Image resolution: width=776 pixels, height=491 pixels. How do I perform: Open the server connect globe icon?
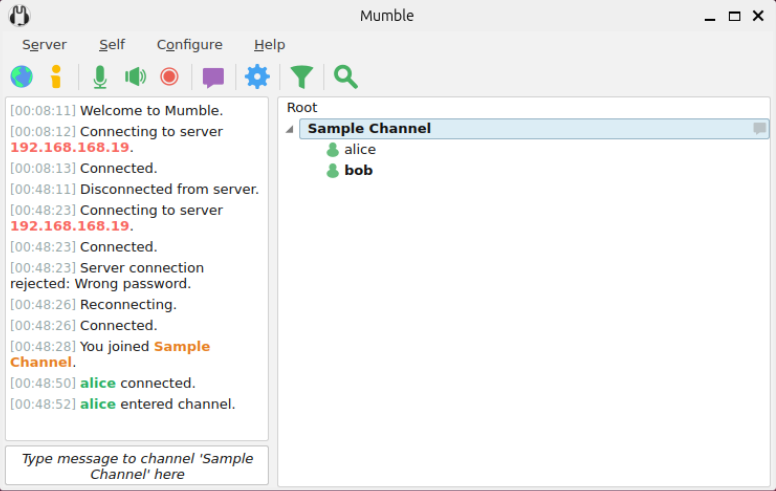tap(22, 77)
